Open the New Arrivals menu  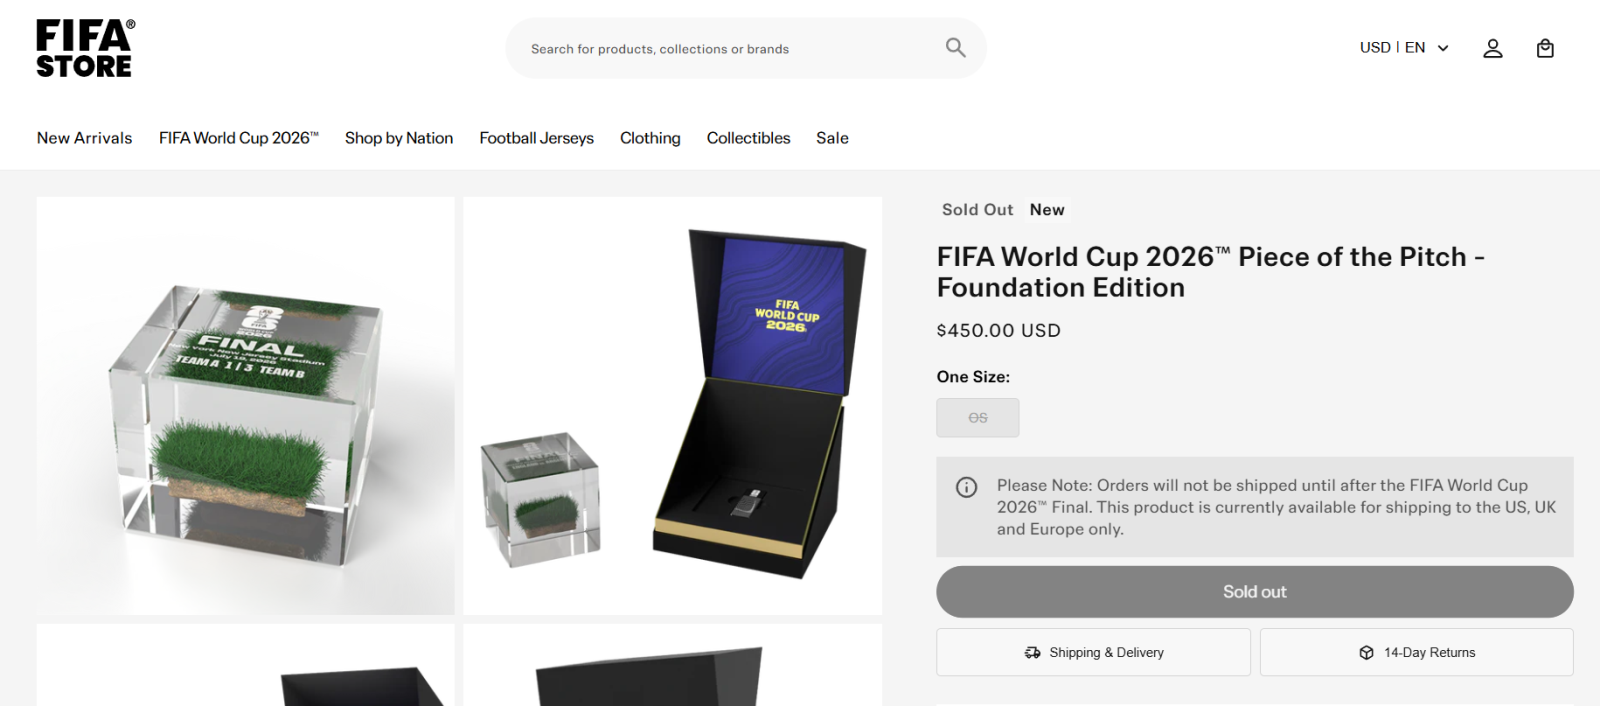(x=85, y=138)
